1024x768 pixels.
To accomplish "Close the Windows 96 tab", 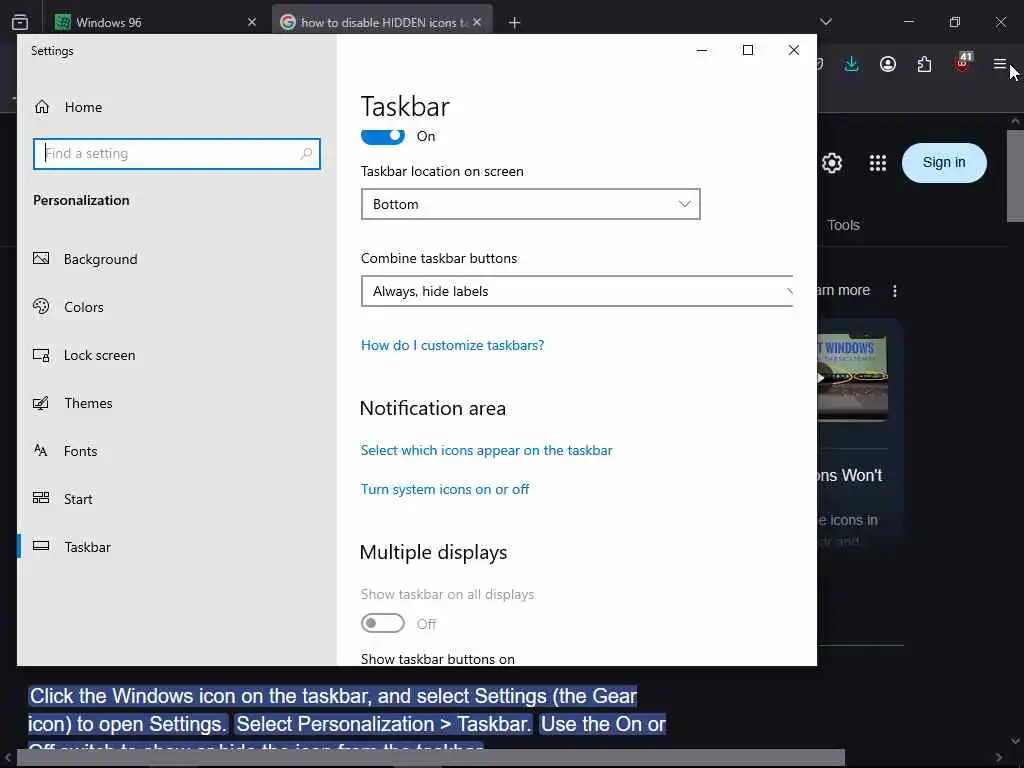I will pos(252,22).
